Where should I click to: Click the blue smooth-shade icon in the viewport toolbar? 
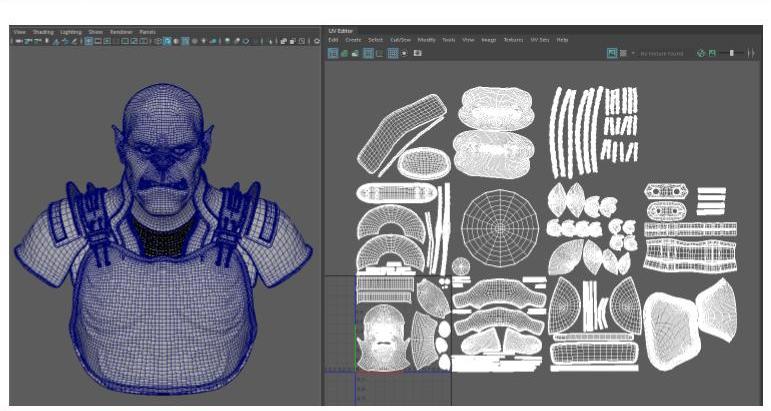point(167,41)
